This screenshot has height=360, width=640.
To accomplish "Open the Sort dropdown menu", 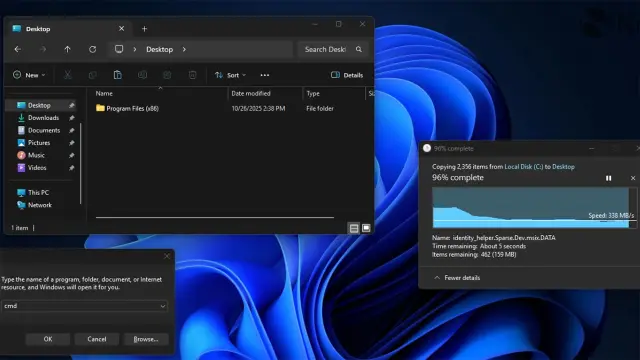I will pos(231,75).
